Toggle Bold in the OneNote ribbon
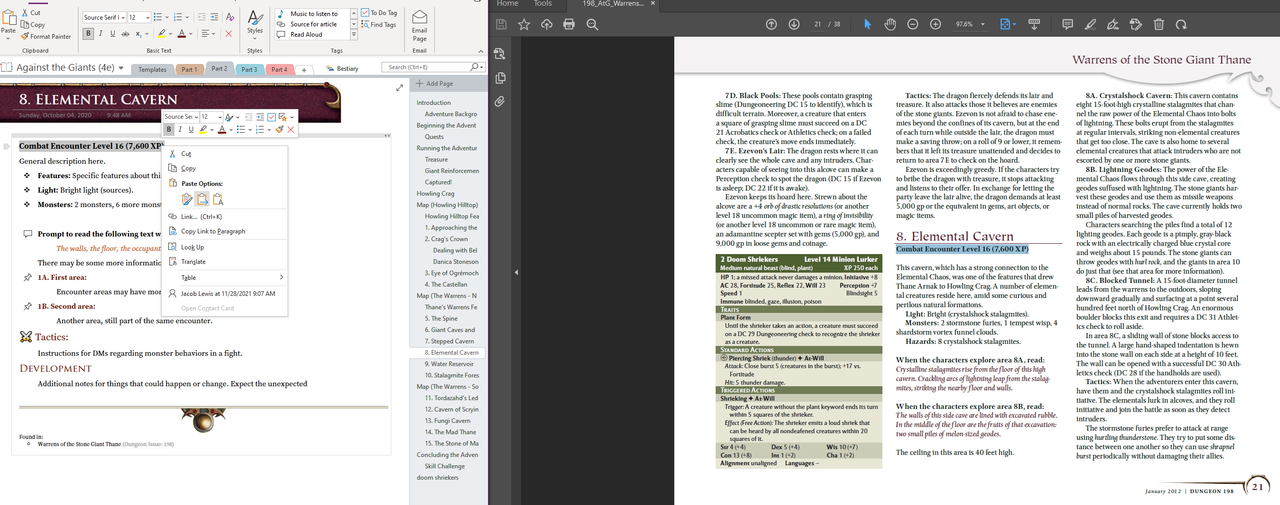Screen dimensions: 1280x505 click(x=88, y=34)
